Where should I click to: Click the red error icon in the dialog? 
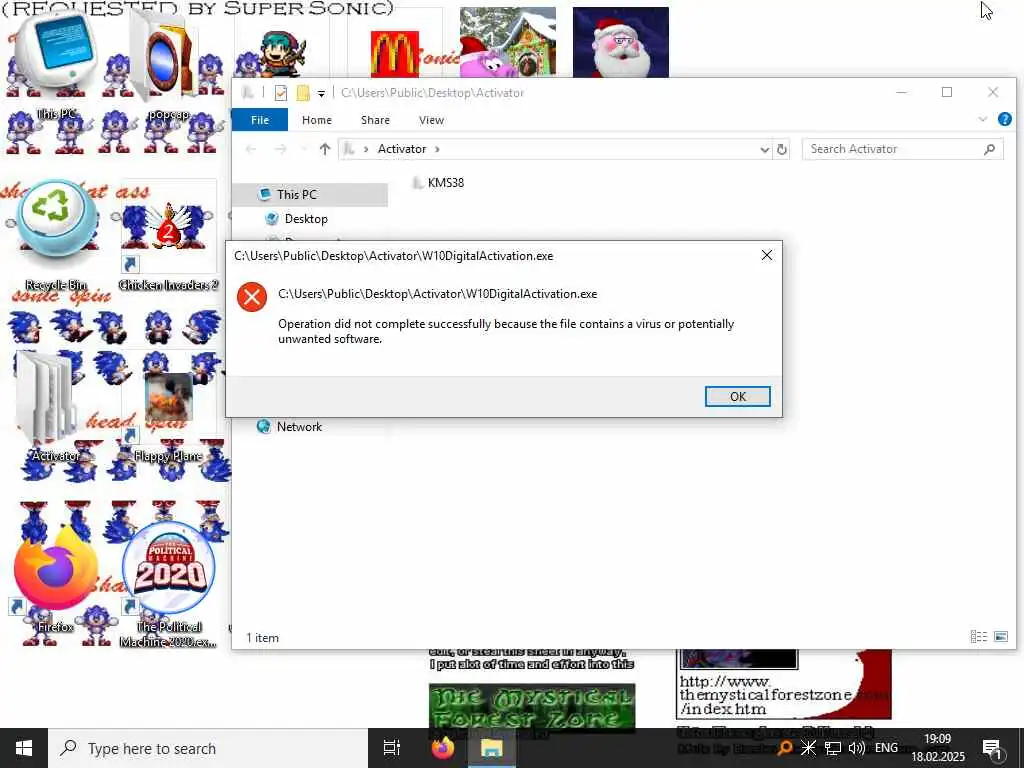click(252, 297)
